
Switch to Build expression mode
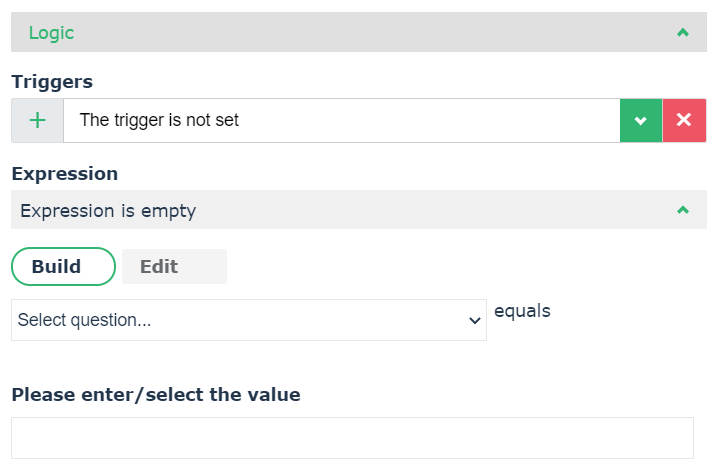(x=63, y=266)
